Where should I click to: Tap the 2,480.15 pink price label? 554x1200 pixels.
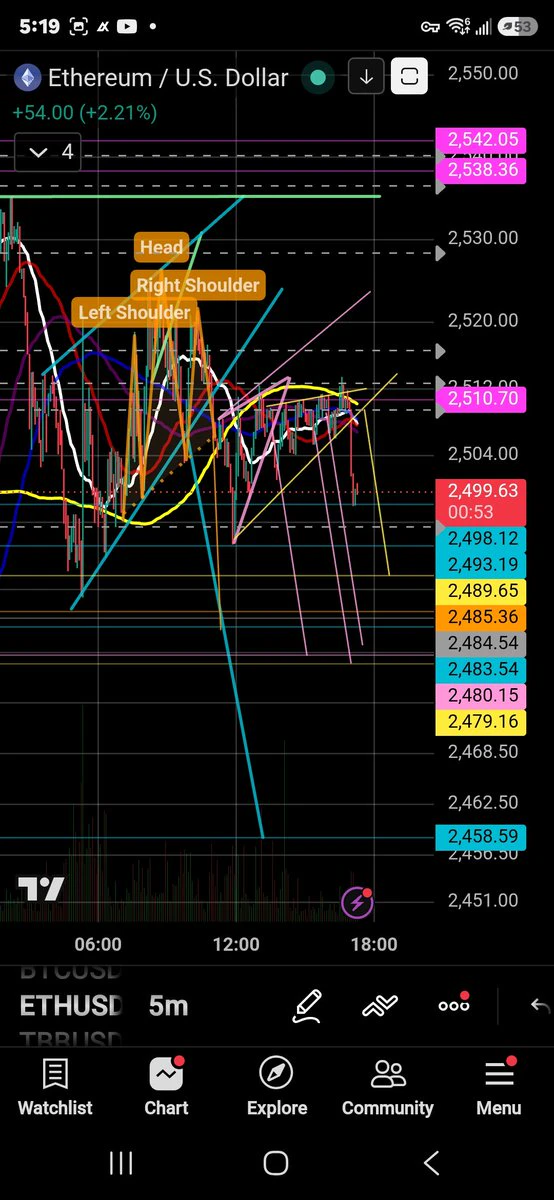pos(482,695)
